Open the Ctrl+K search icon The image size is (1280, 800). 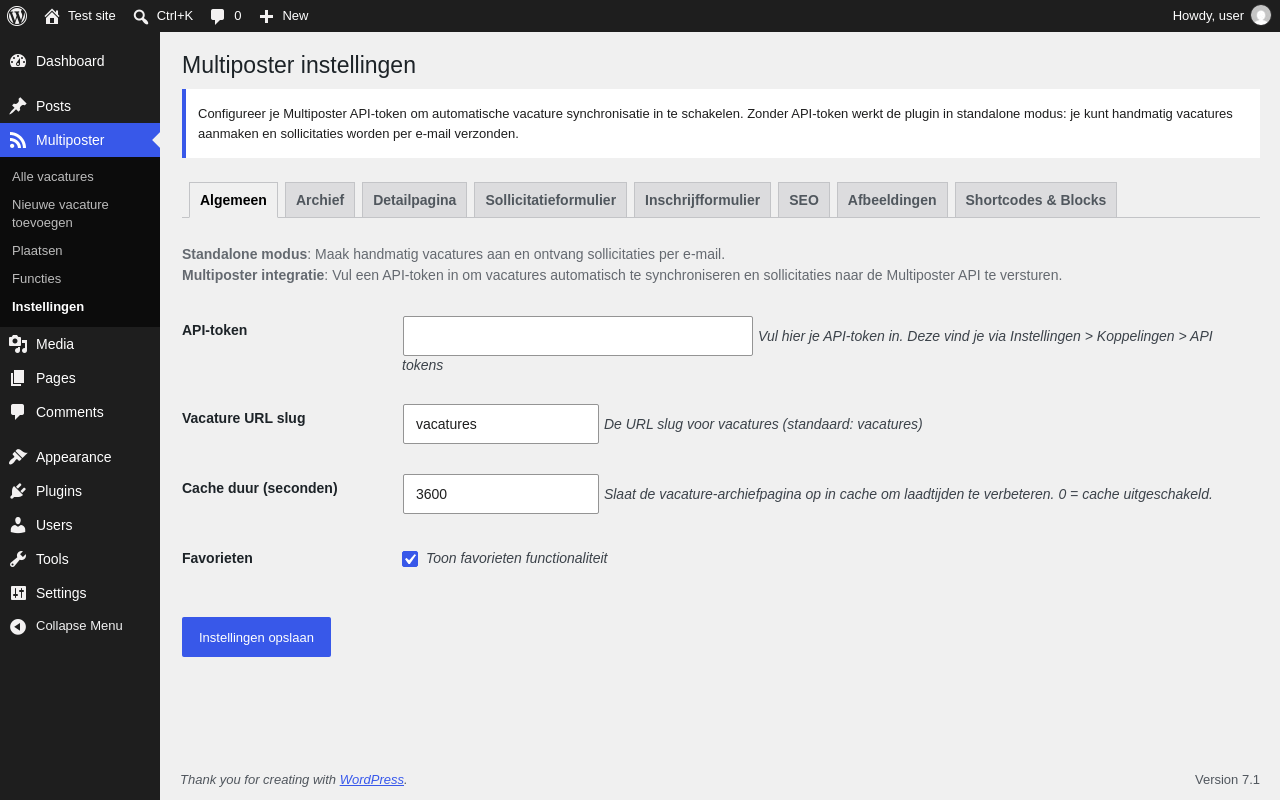pyautogui.click(x=141, y=16)
